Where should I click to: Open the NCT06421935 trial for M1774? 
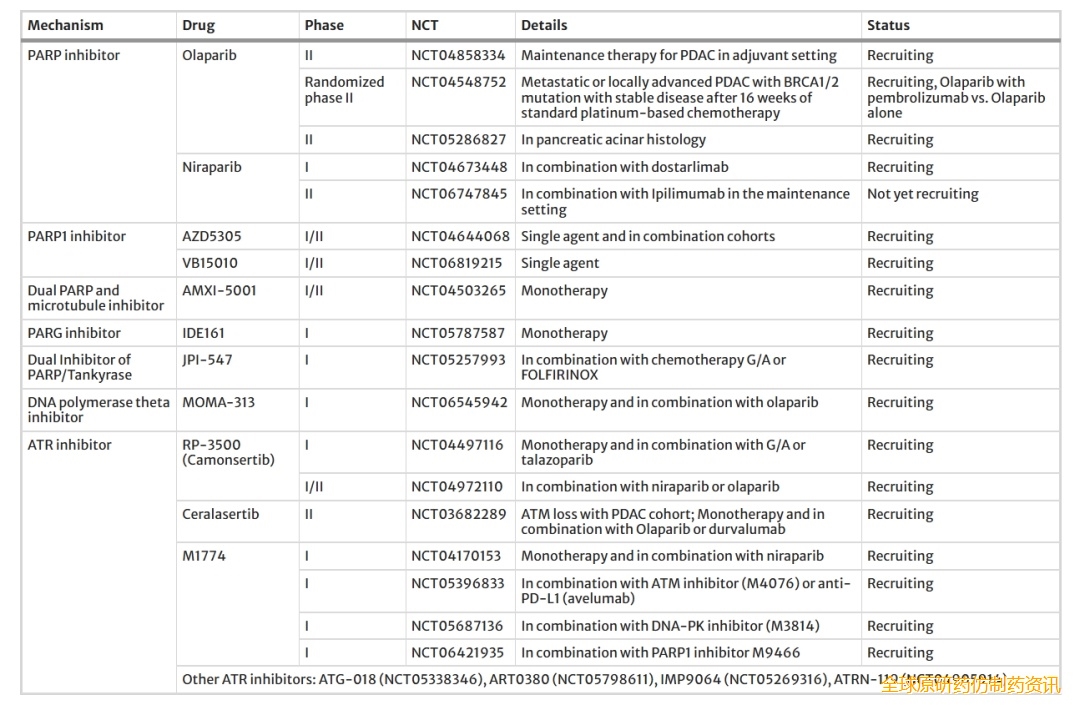tap(458, 653)
